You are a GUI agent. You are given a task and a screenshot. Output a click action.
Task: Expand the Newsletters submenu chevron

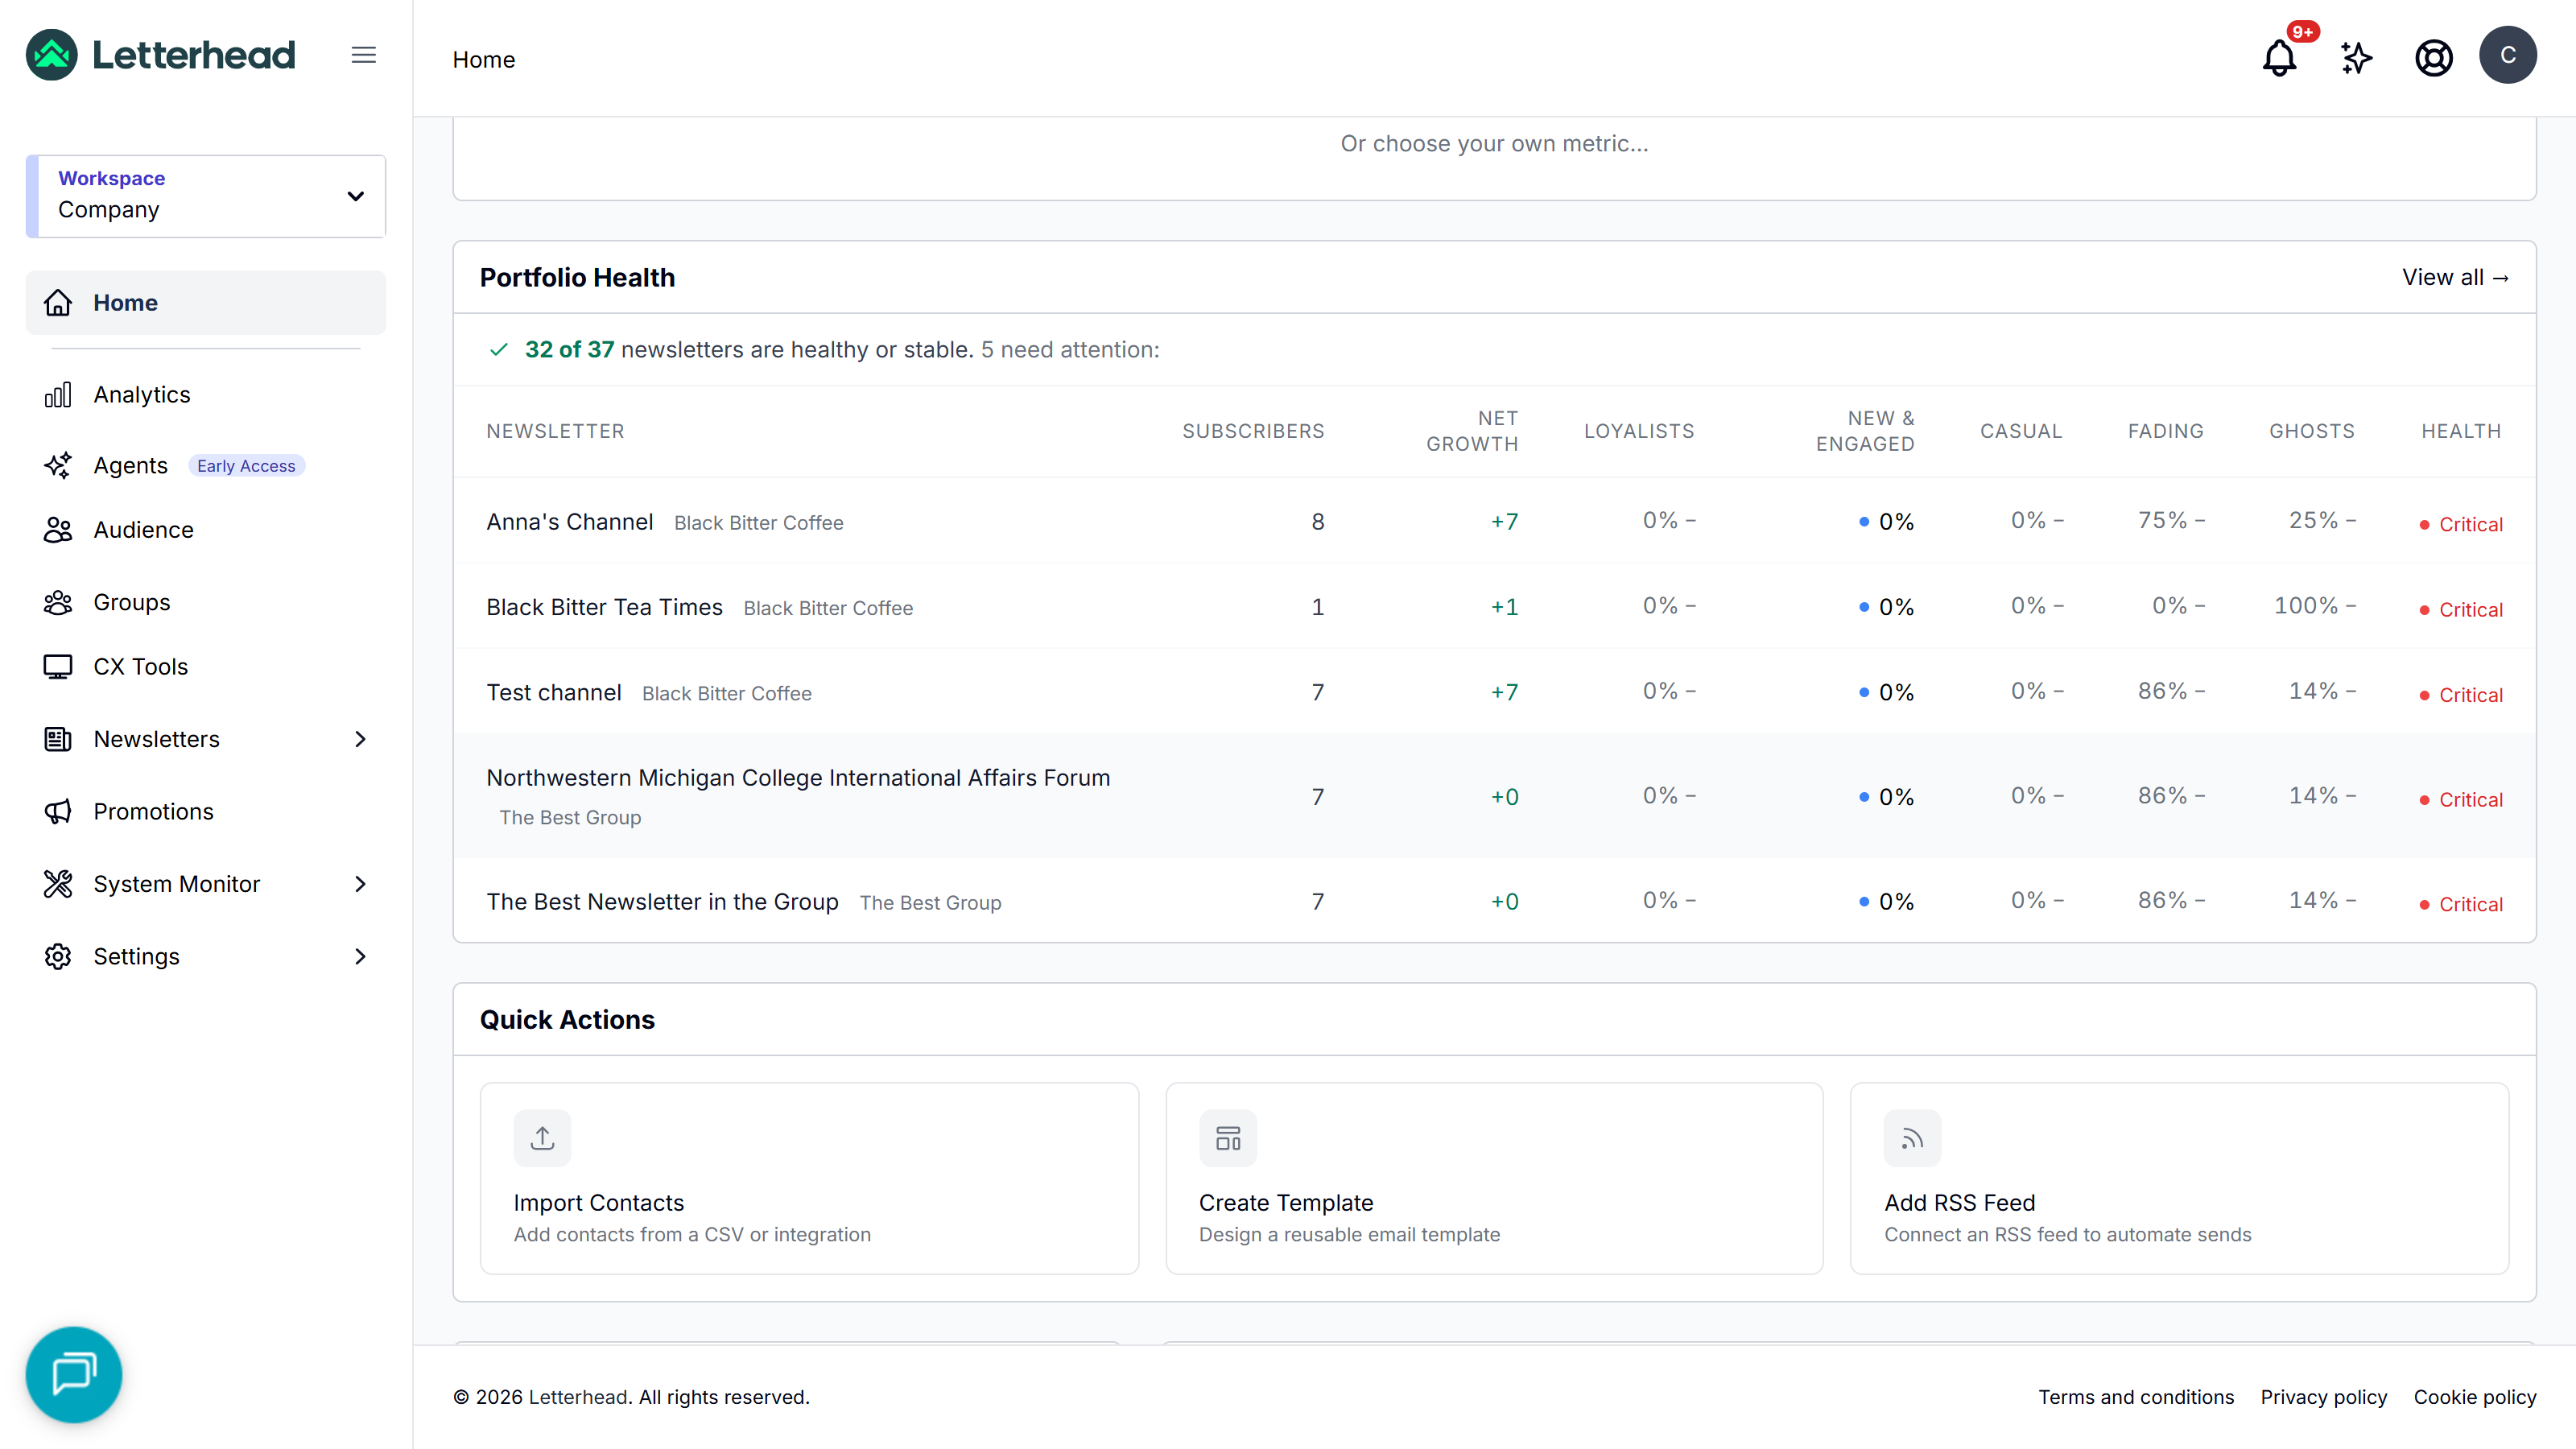point(361,739)
